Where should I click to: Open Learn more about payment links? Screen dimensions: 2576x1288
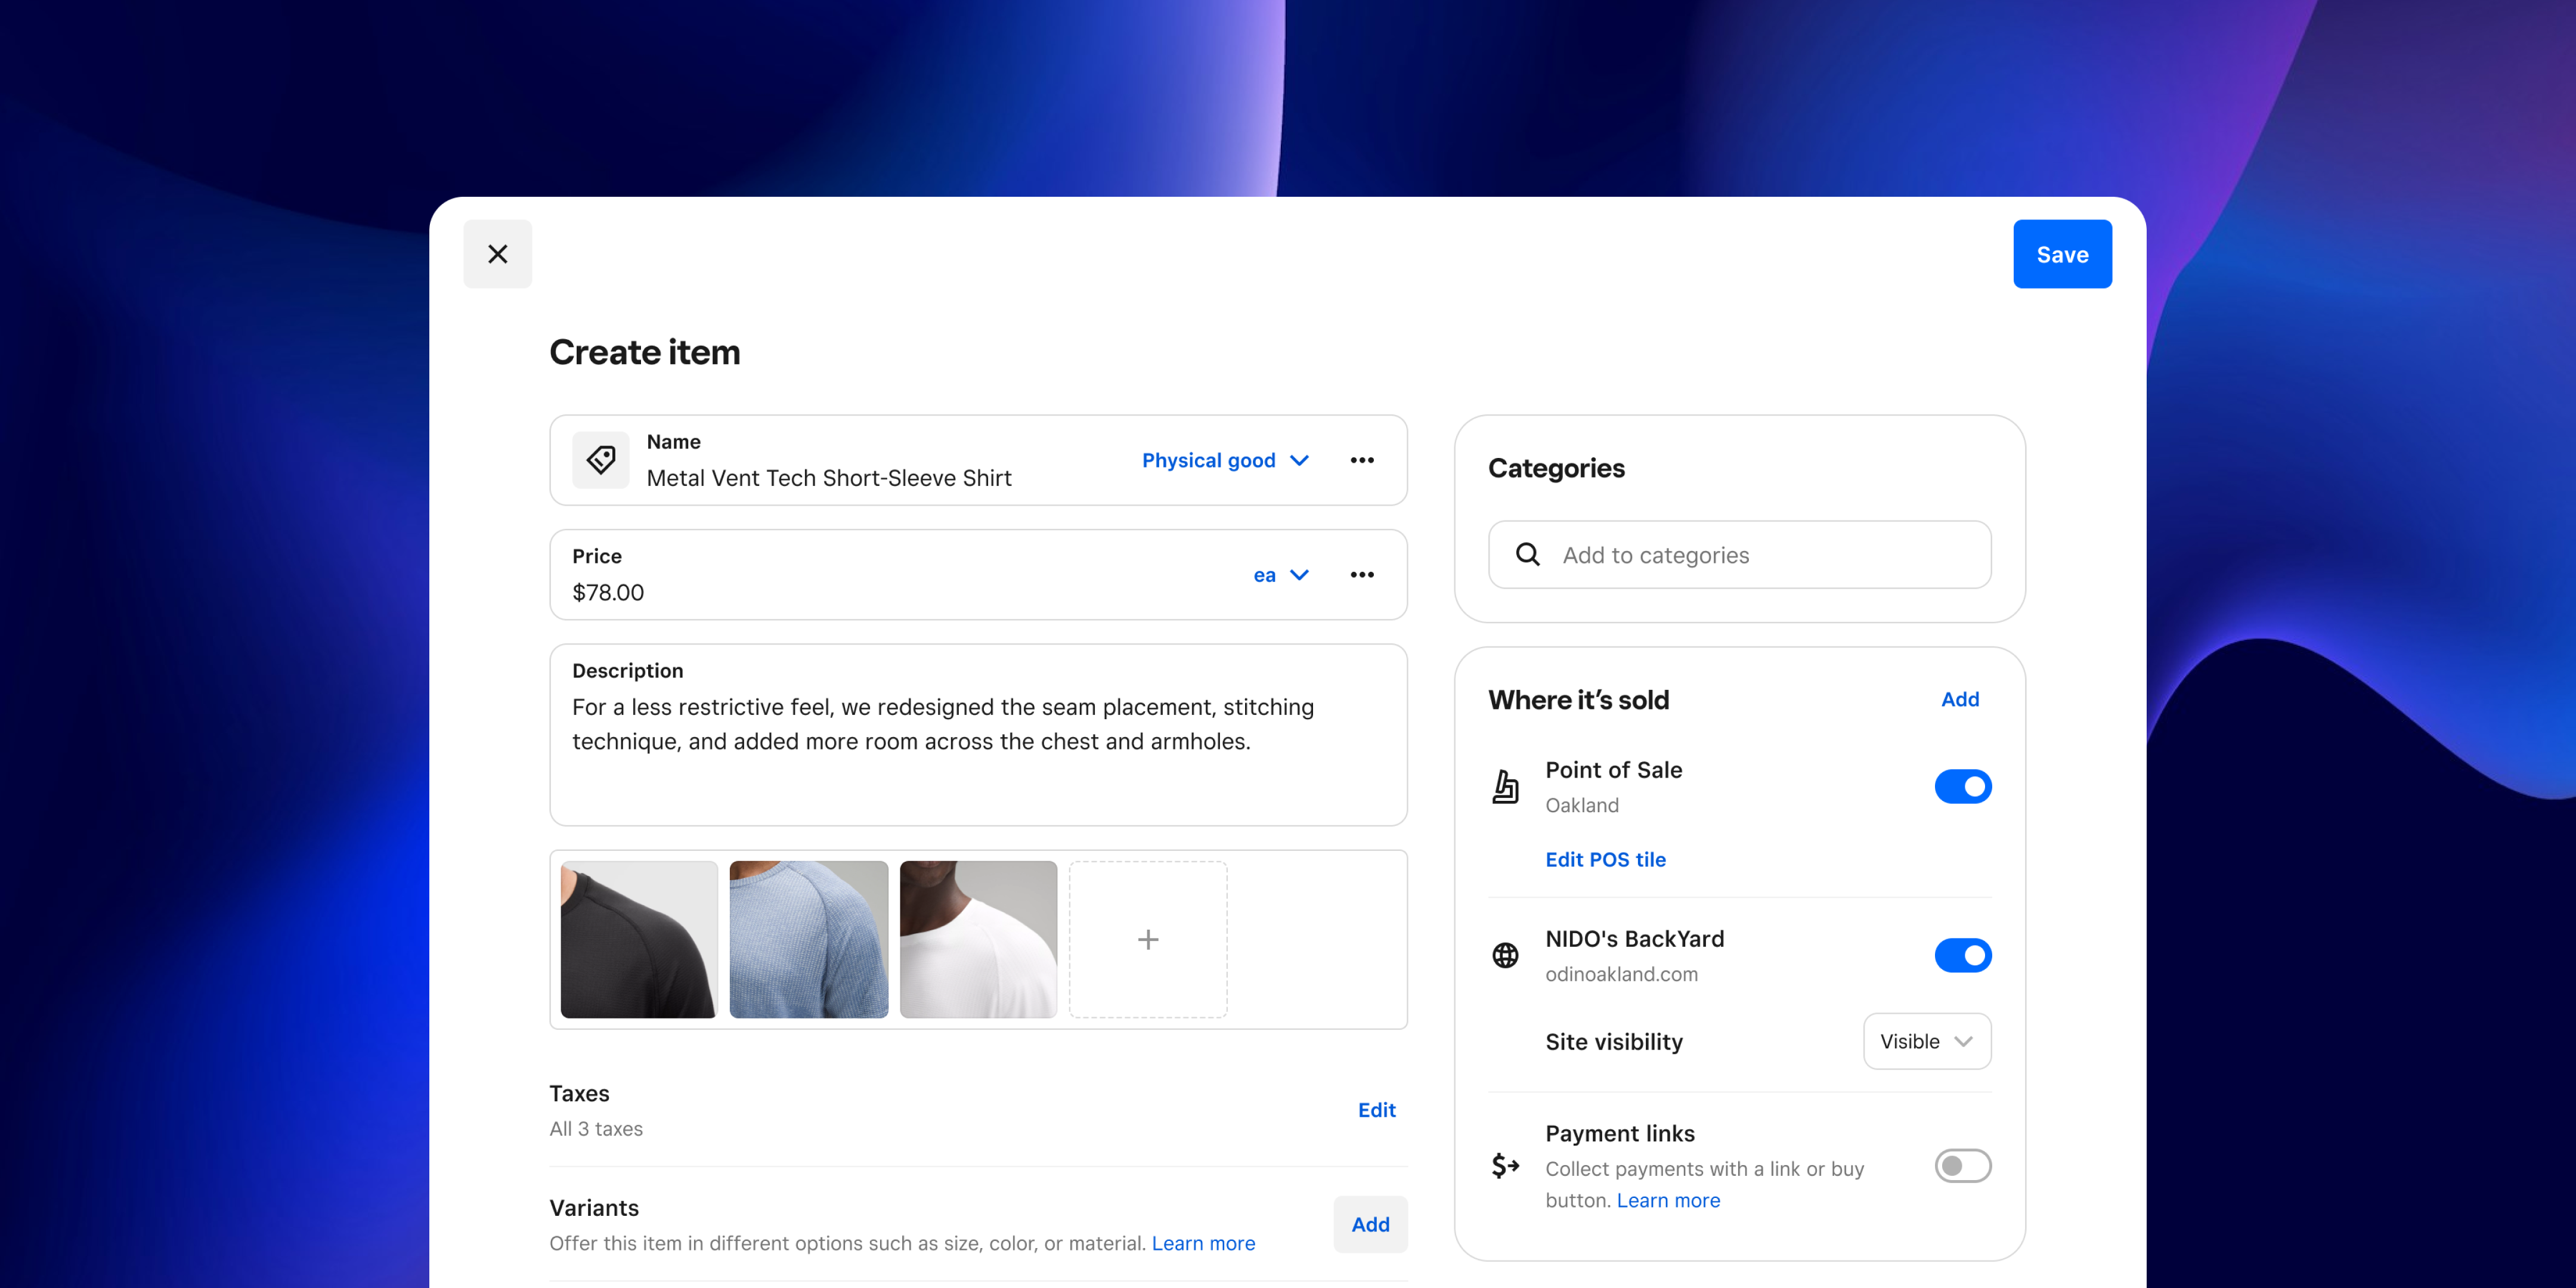[1668, 1200]
